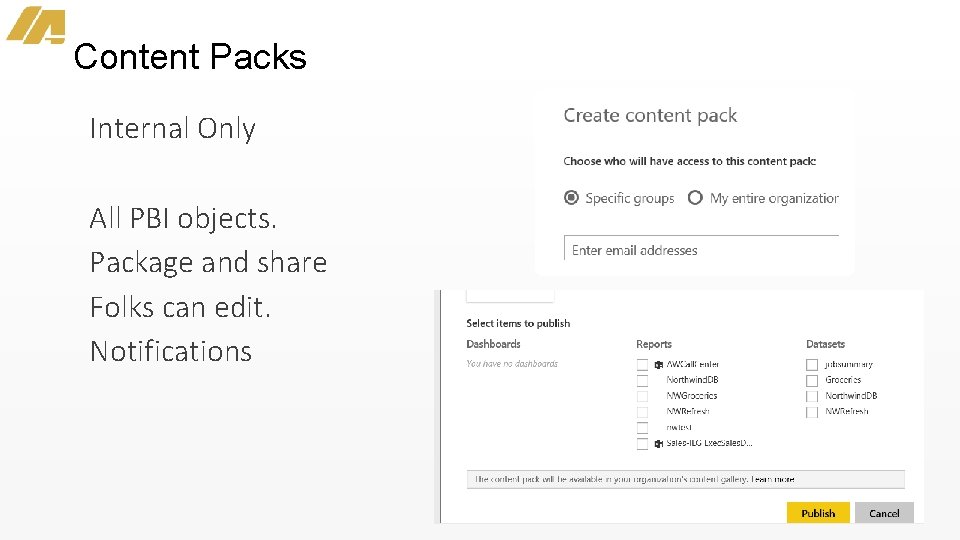Check the AWCallCenter report checkbox

642,365
